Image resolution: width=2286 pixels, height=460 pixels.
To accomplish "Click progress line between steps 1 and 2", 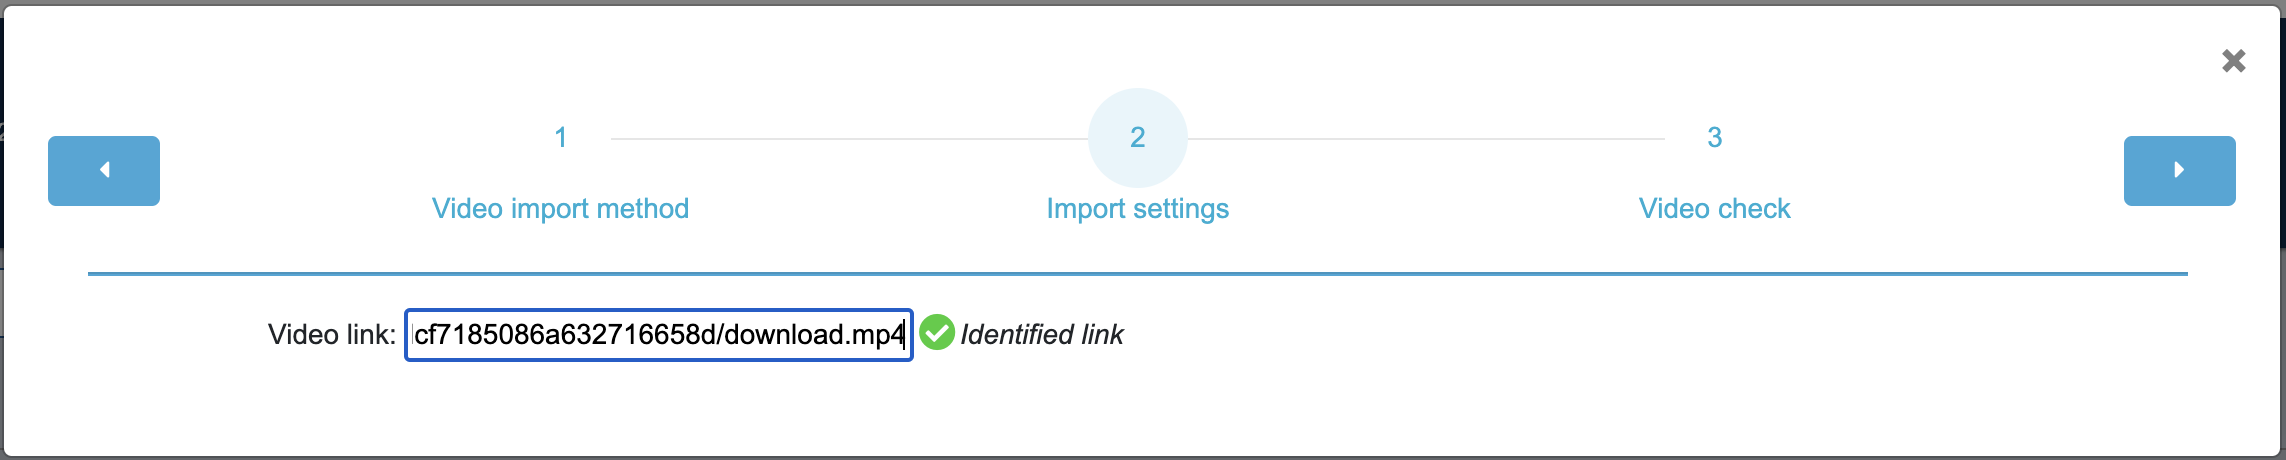I will pos(849,139).
